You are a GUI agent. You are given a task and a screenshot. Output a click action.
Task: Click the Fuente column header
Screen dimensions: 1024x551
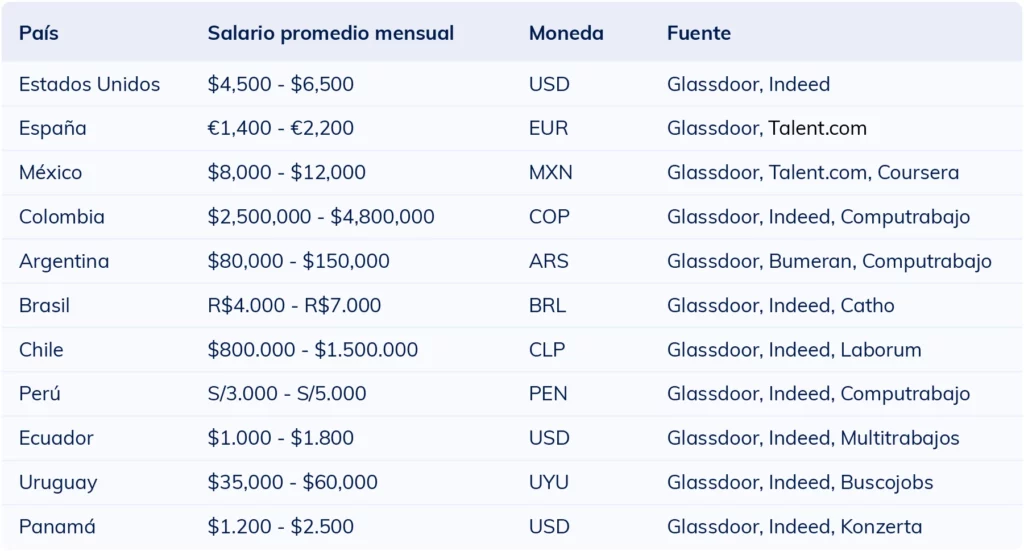[698, 33]
